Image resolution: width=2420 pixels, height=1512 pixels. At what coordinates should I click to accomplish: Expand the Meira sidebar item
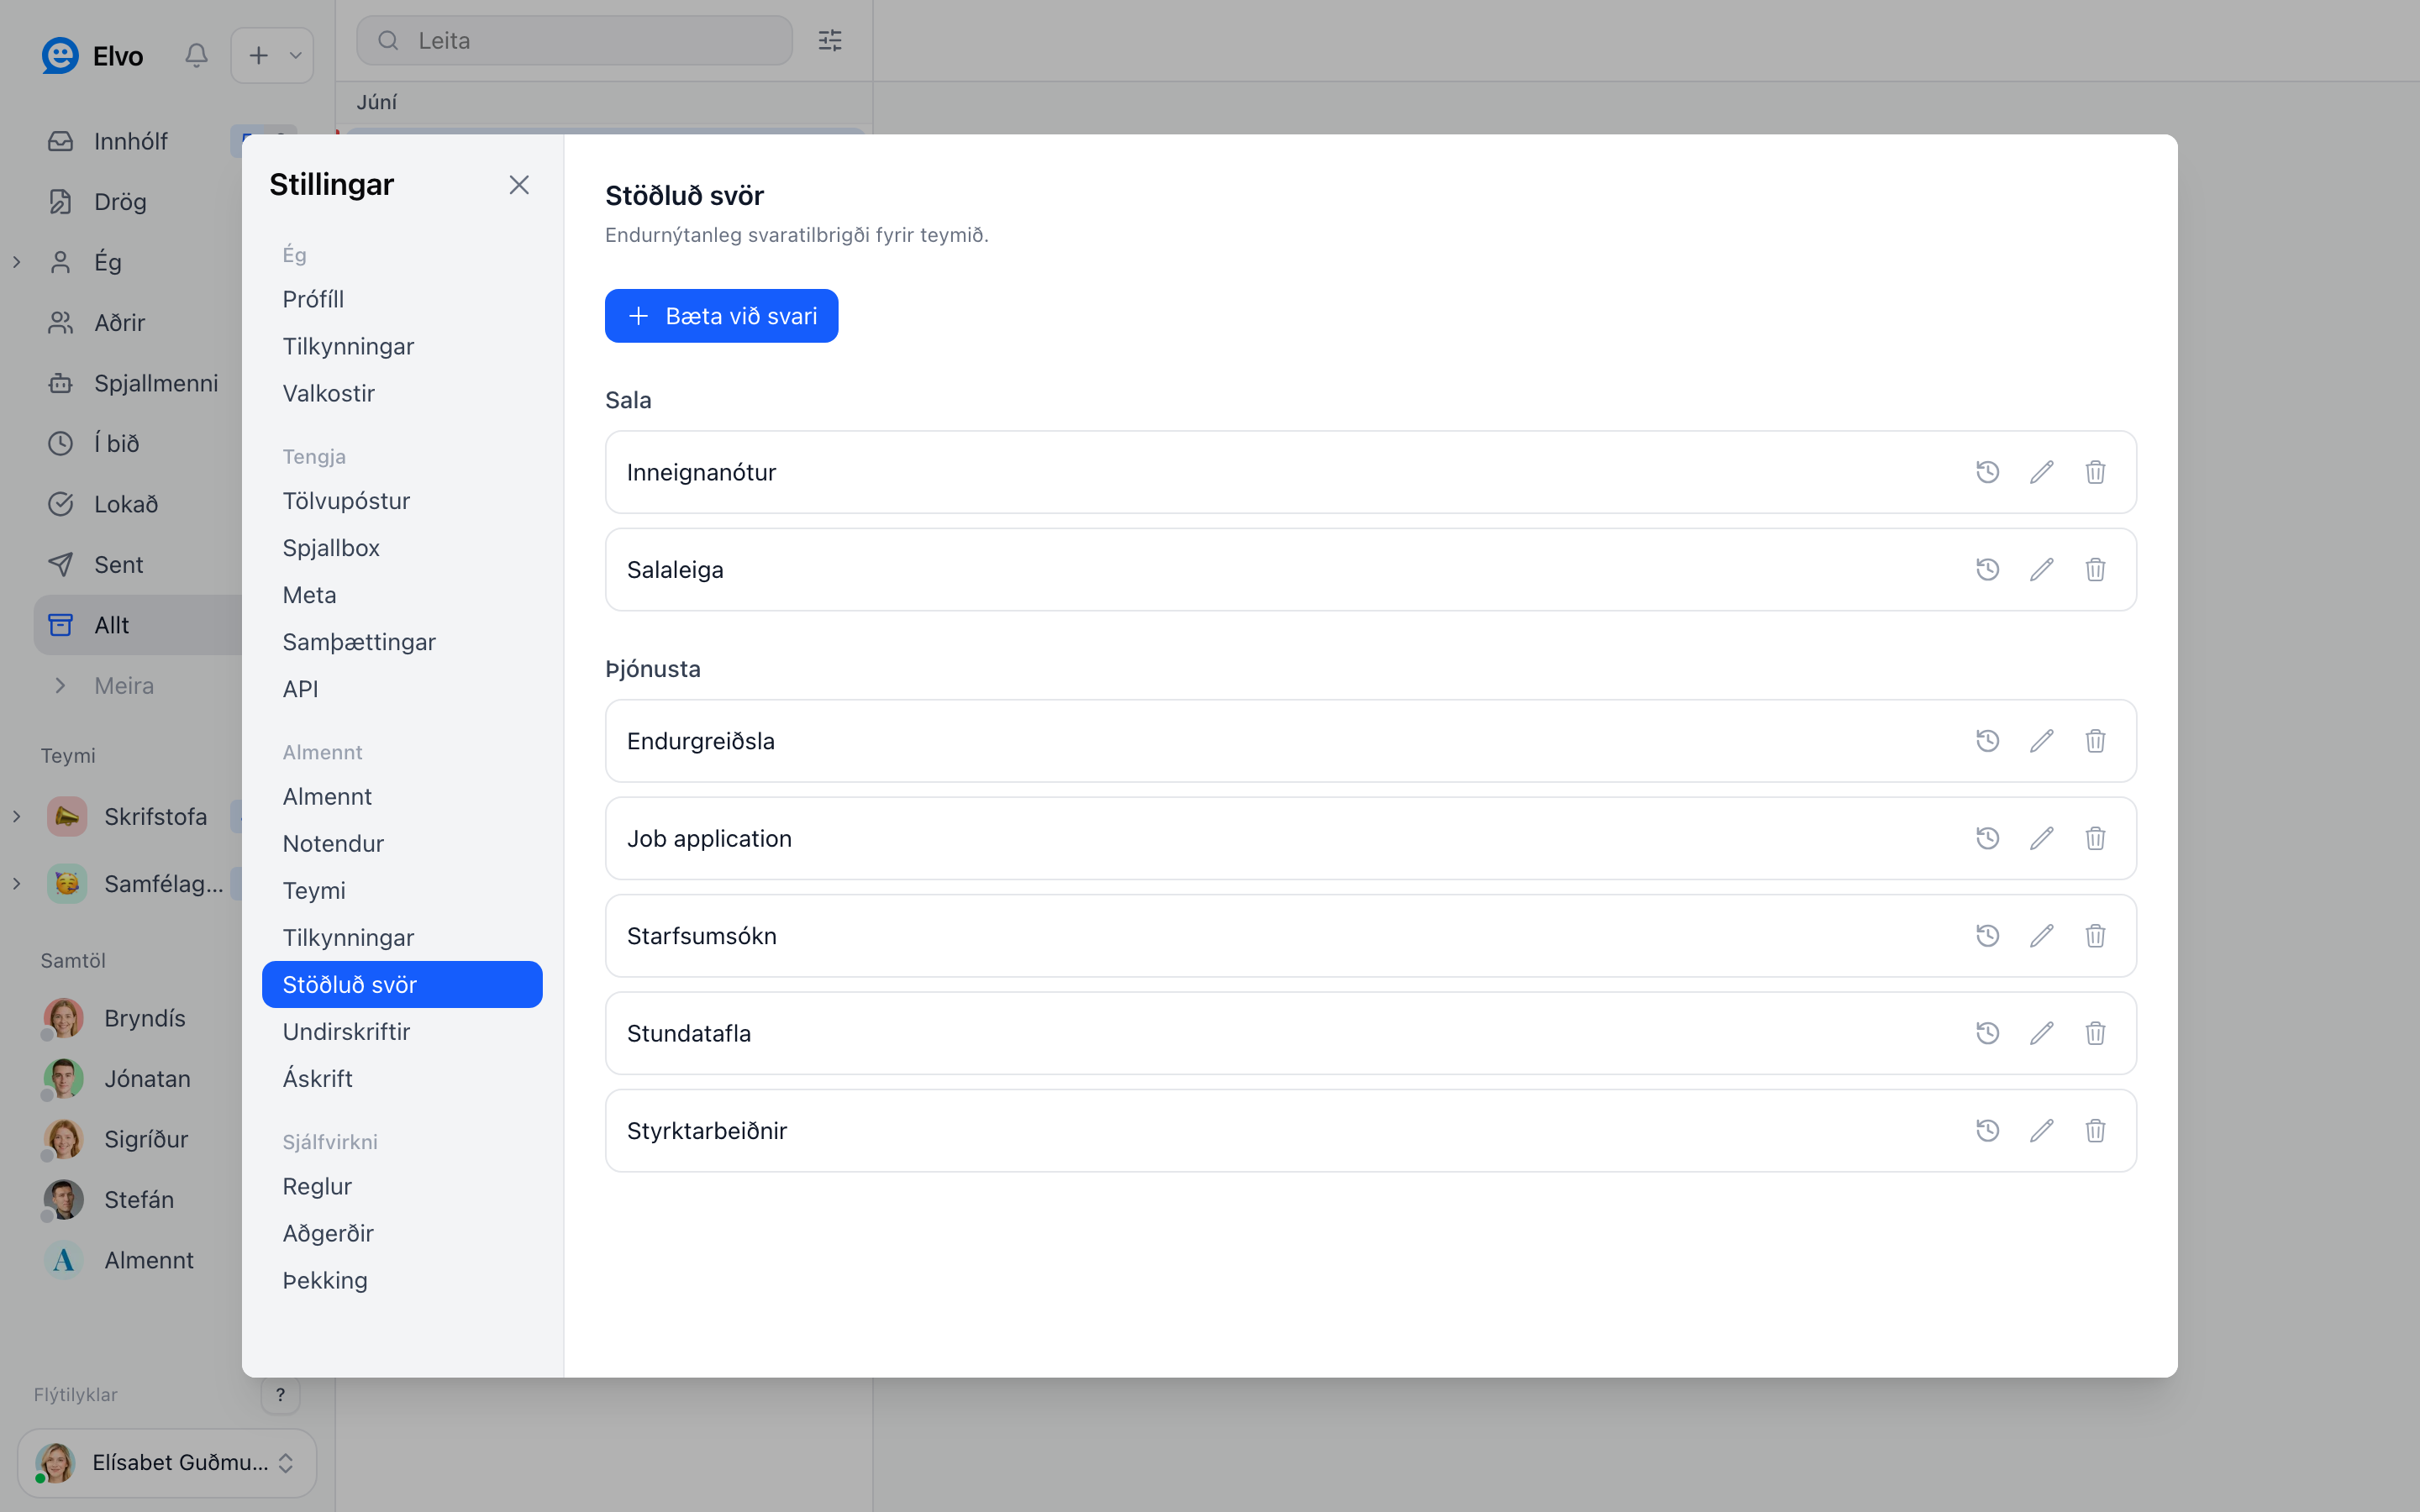pyautogui.click(x=60, y=686)
